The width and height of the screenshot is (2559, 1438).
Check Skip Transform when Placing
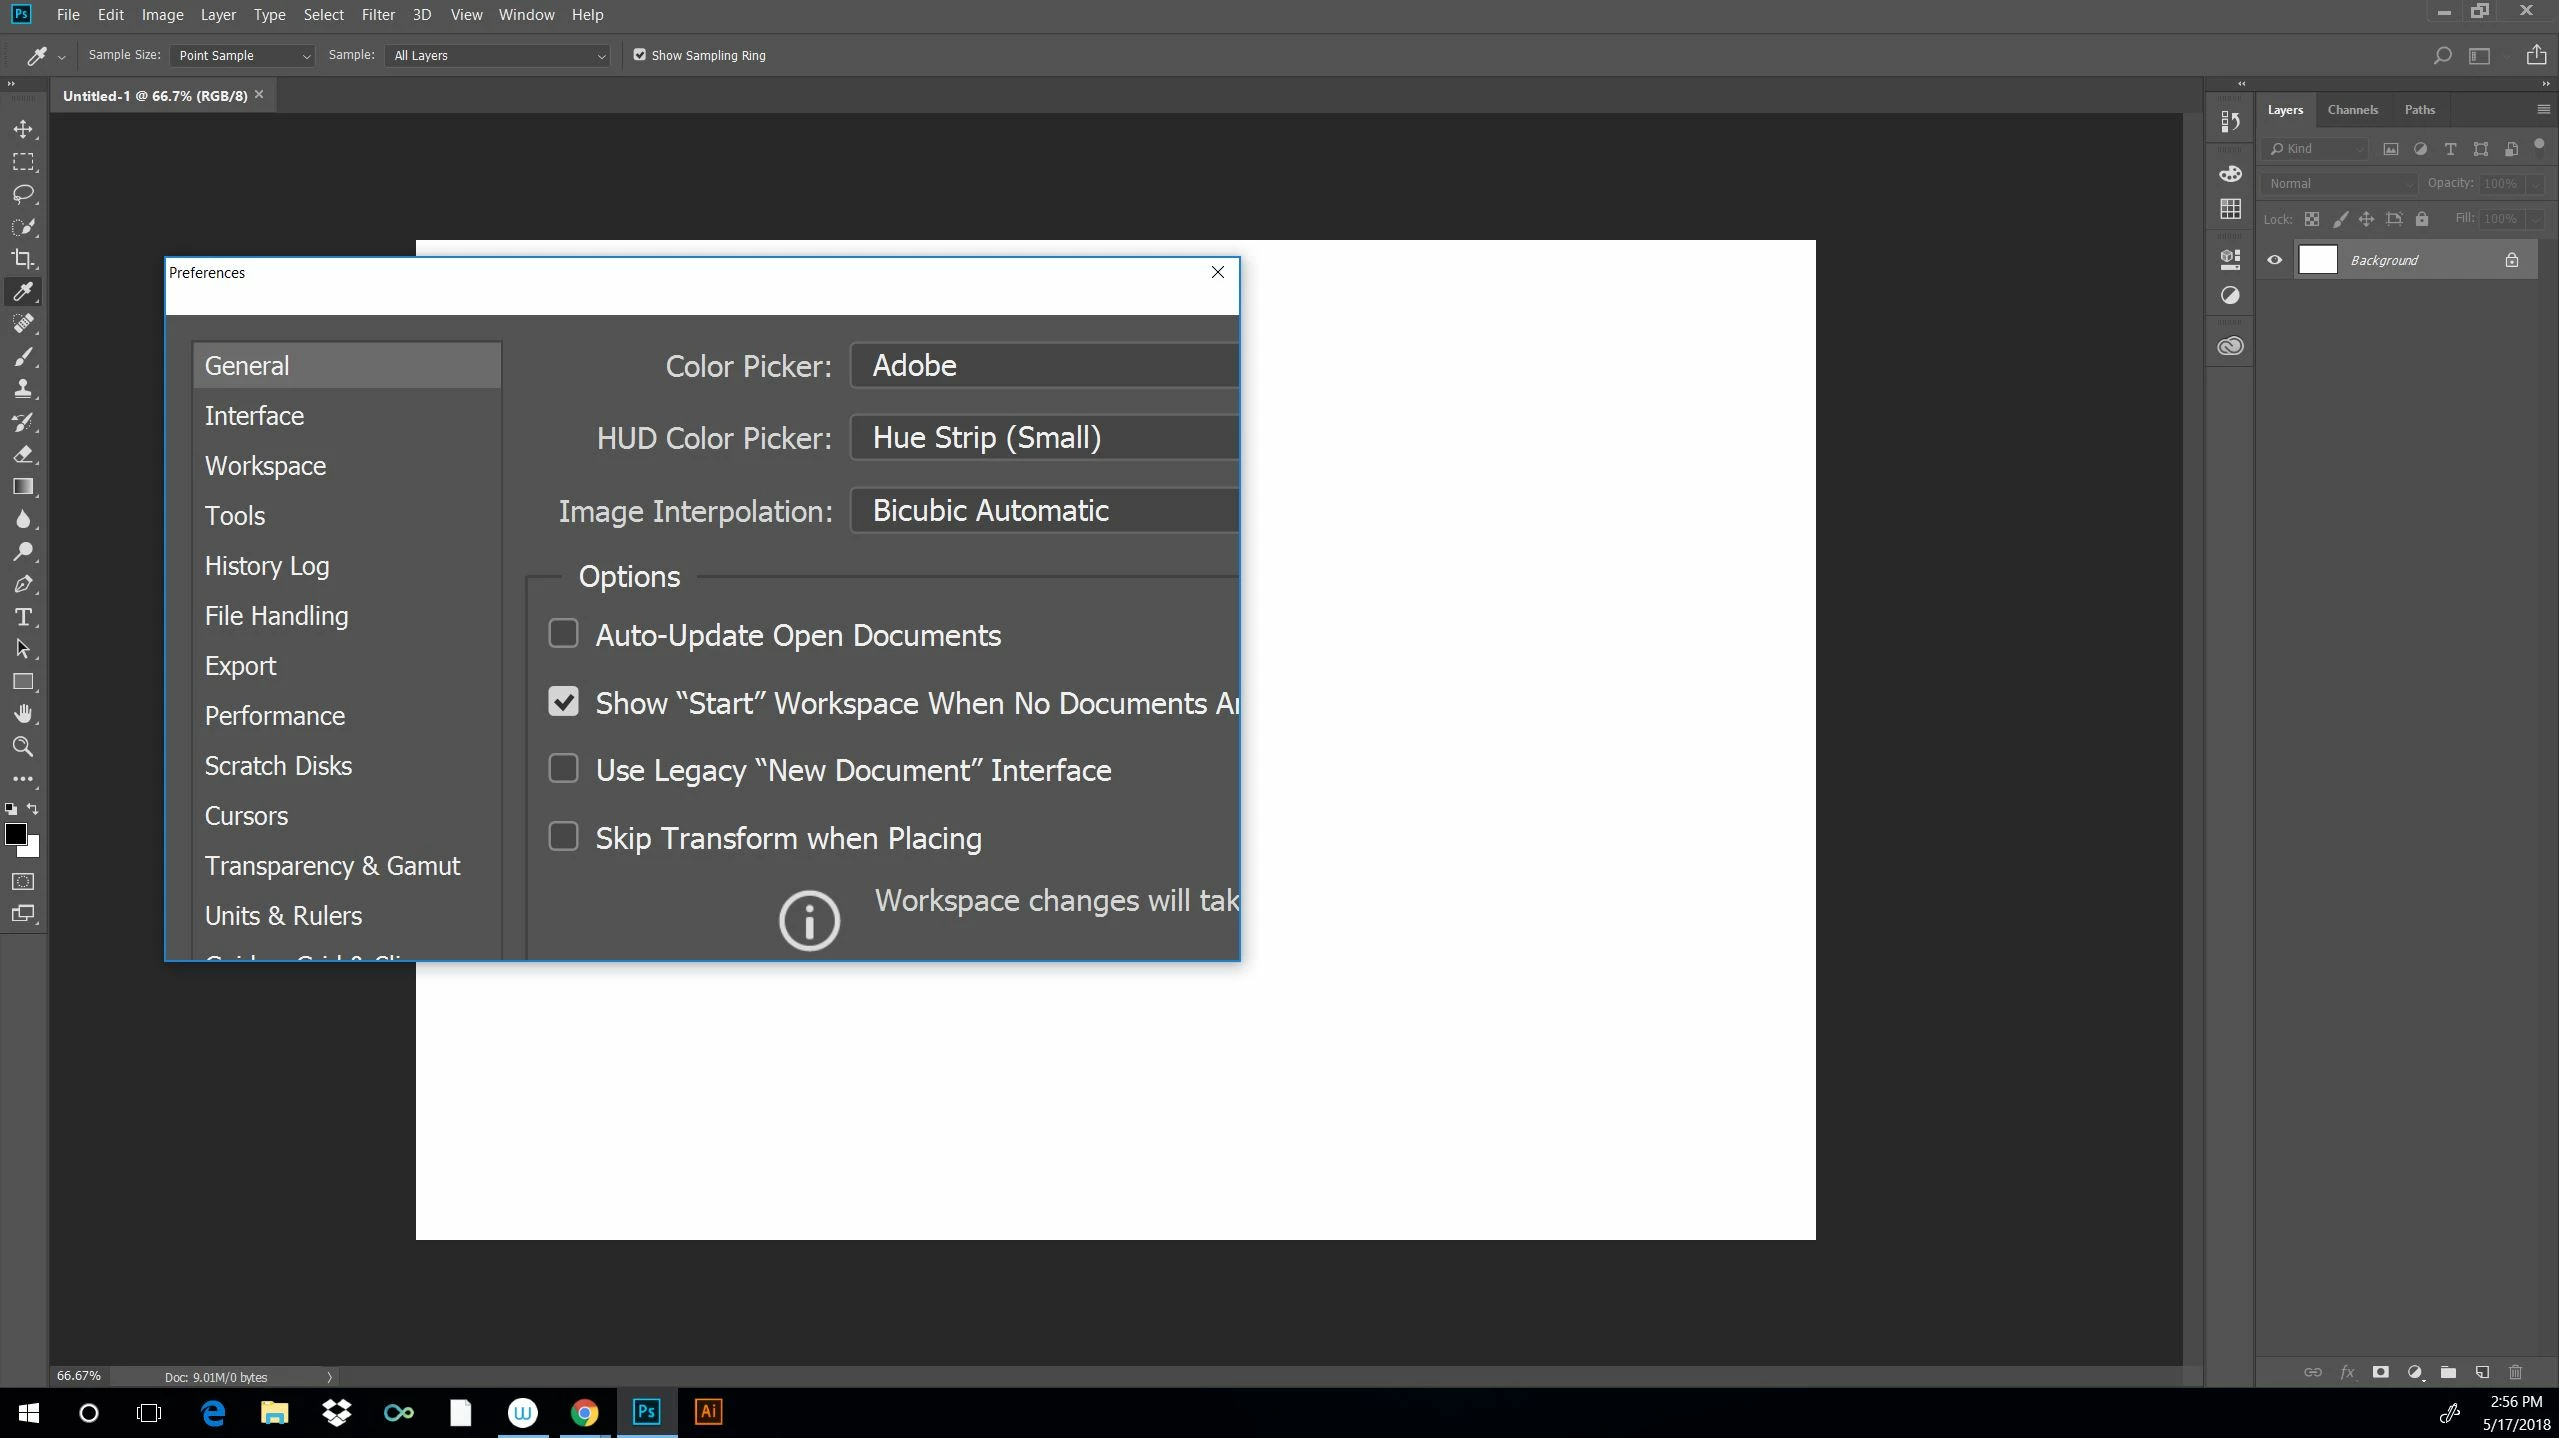tap(563, 837)
